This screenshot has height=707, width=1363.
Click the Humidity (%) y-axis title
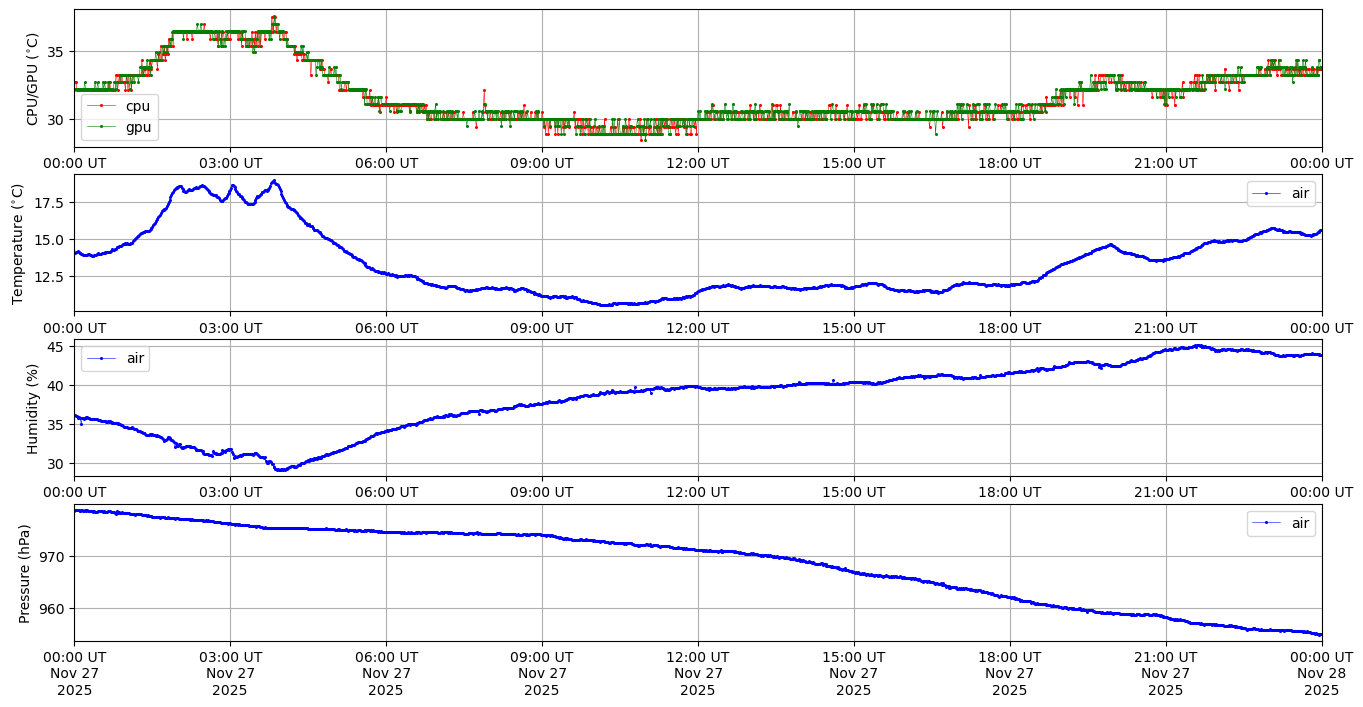click(x=32, y=408)
